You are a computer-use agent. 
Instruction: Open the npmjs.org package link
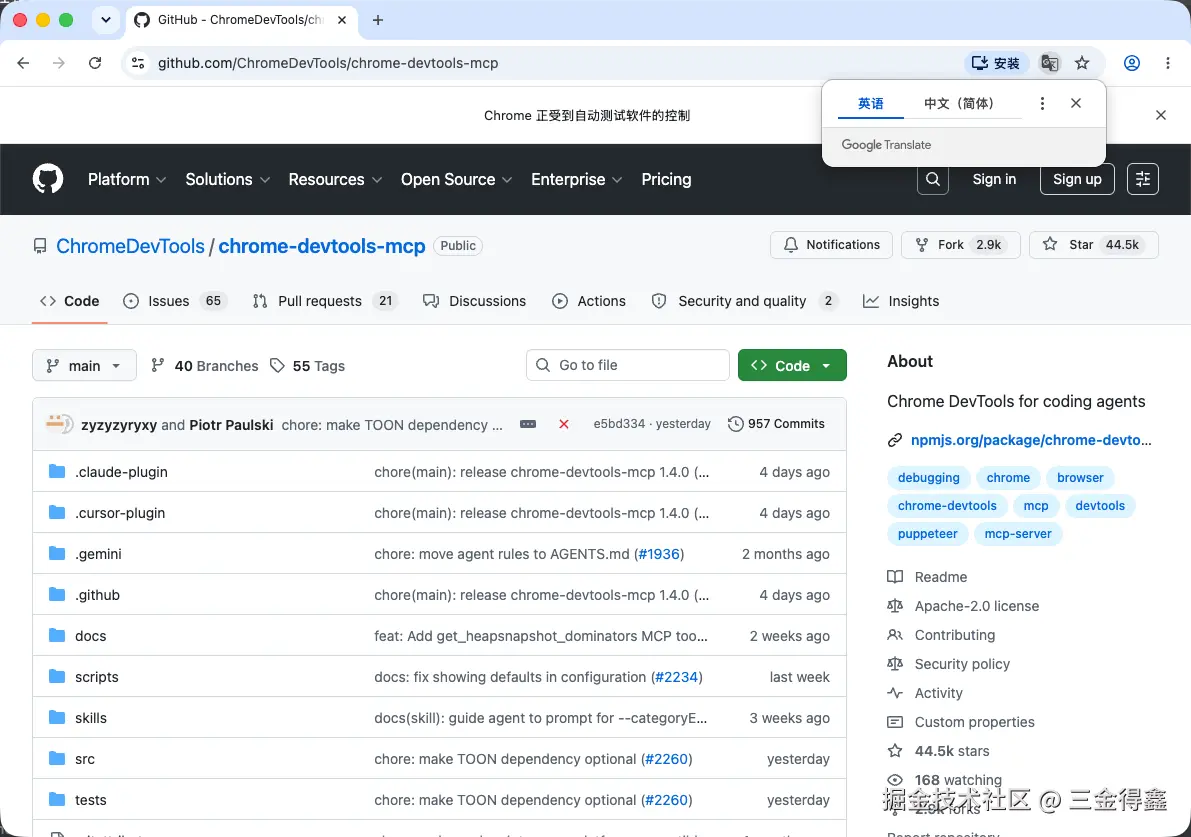[x=1031, y=441]
